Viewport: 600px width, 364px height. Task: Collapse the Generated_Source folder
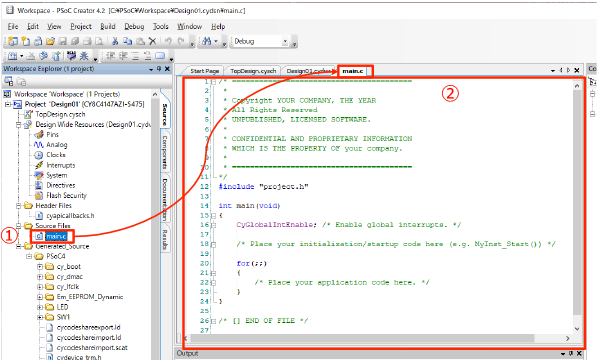(x=18, y=246)
